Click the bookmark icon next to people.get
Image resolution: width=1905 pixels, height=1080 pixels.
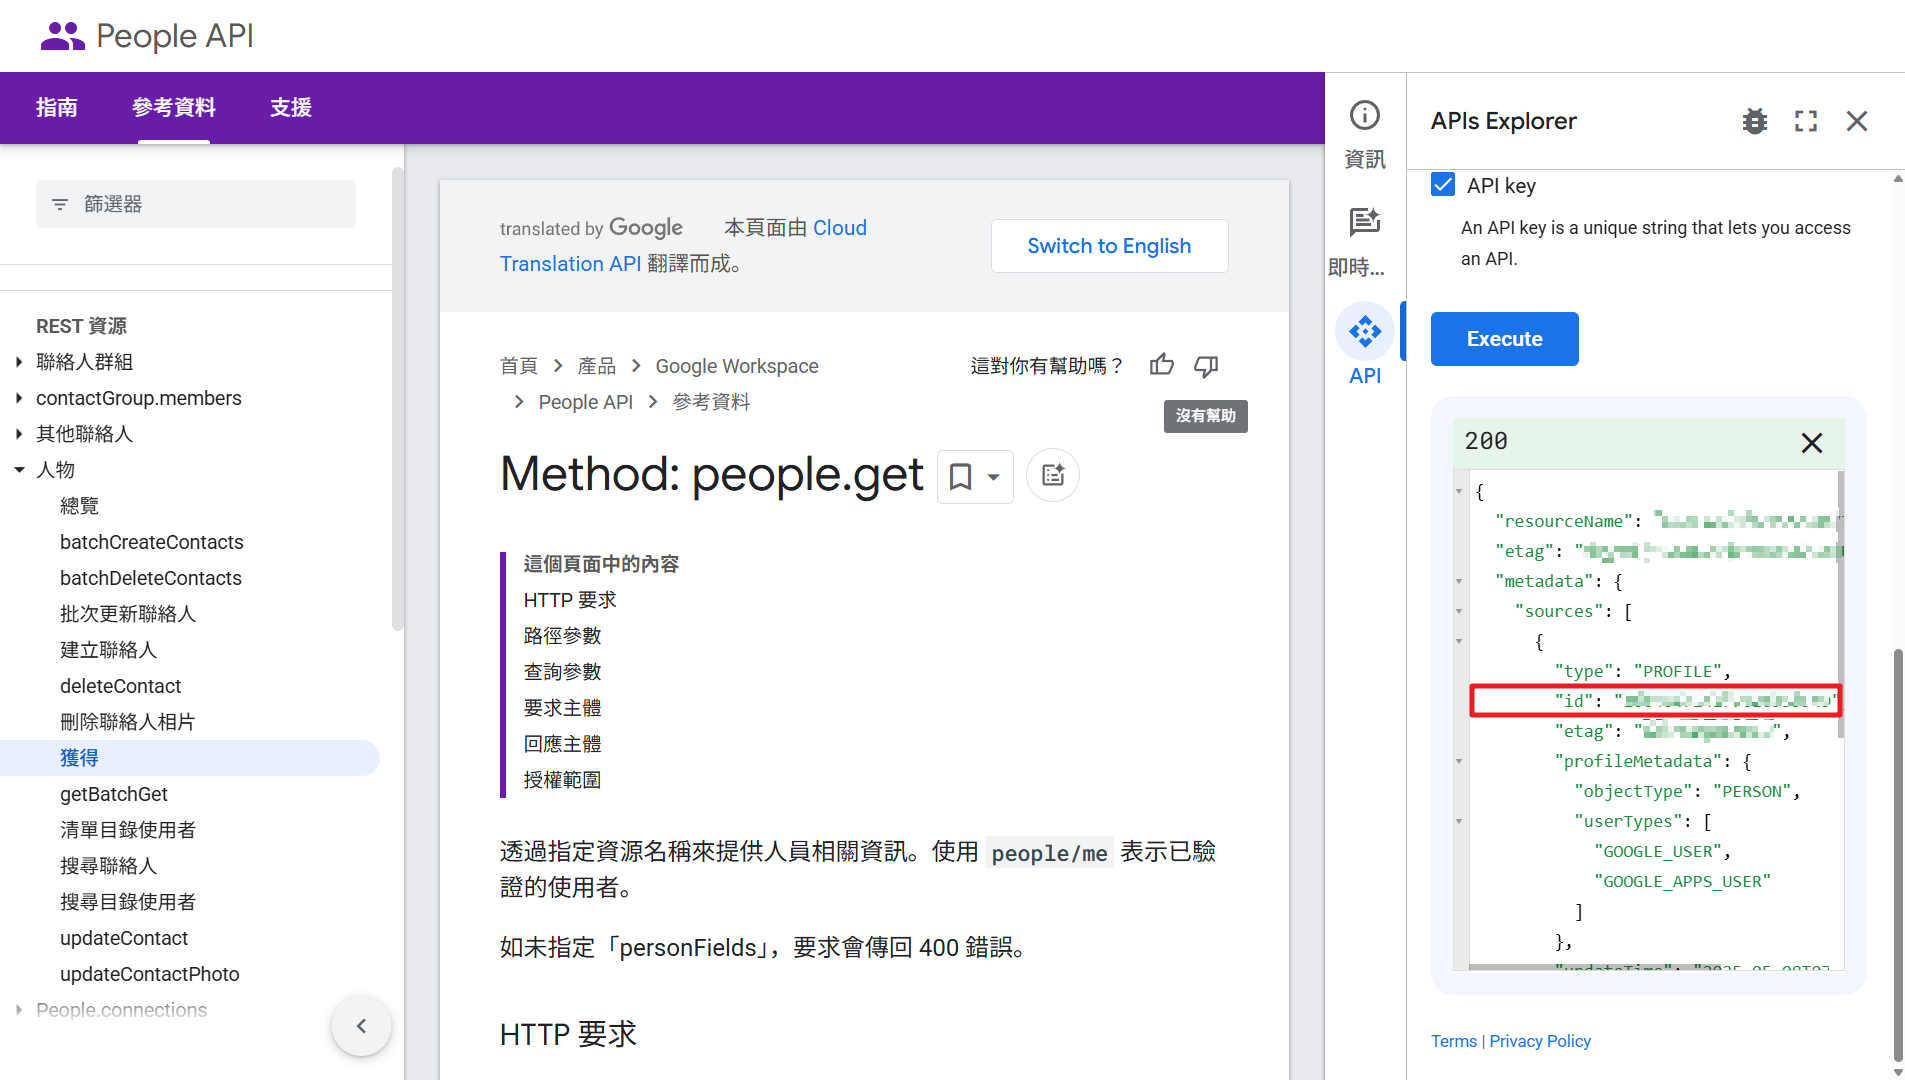pyautogui.click(x=960, y=476)
